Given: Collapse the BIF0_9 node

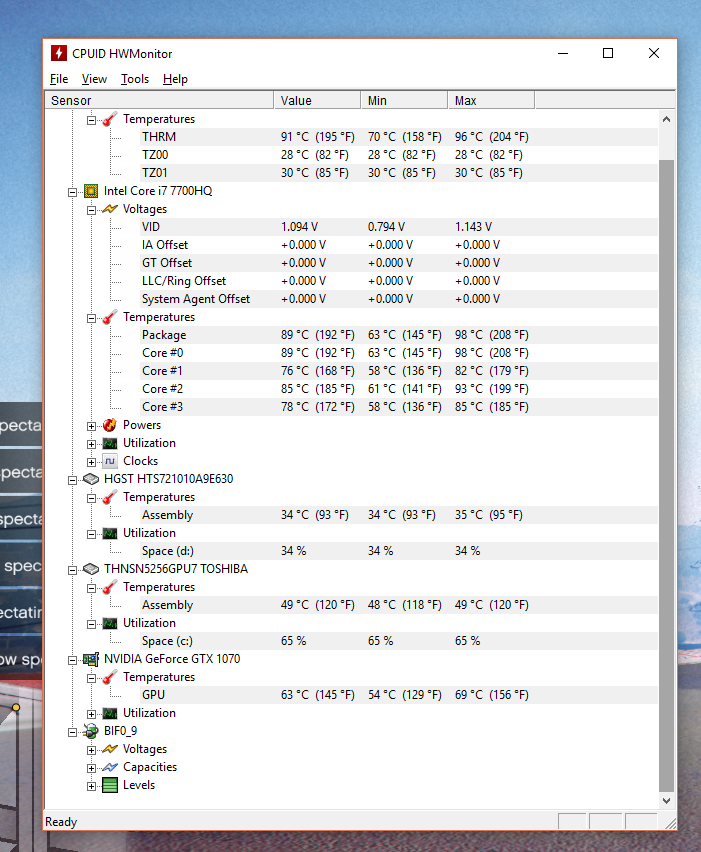Looking at the screenshot, I should click(x=72, y=732).
